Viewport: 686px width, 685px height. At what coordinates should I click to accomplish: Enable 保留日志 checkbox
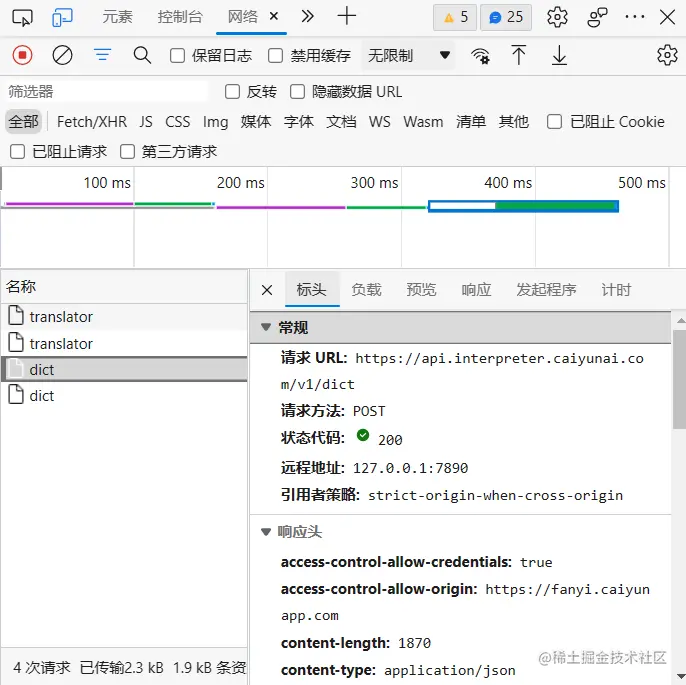click(x=177, y=56)
